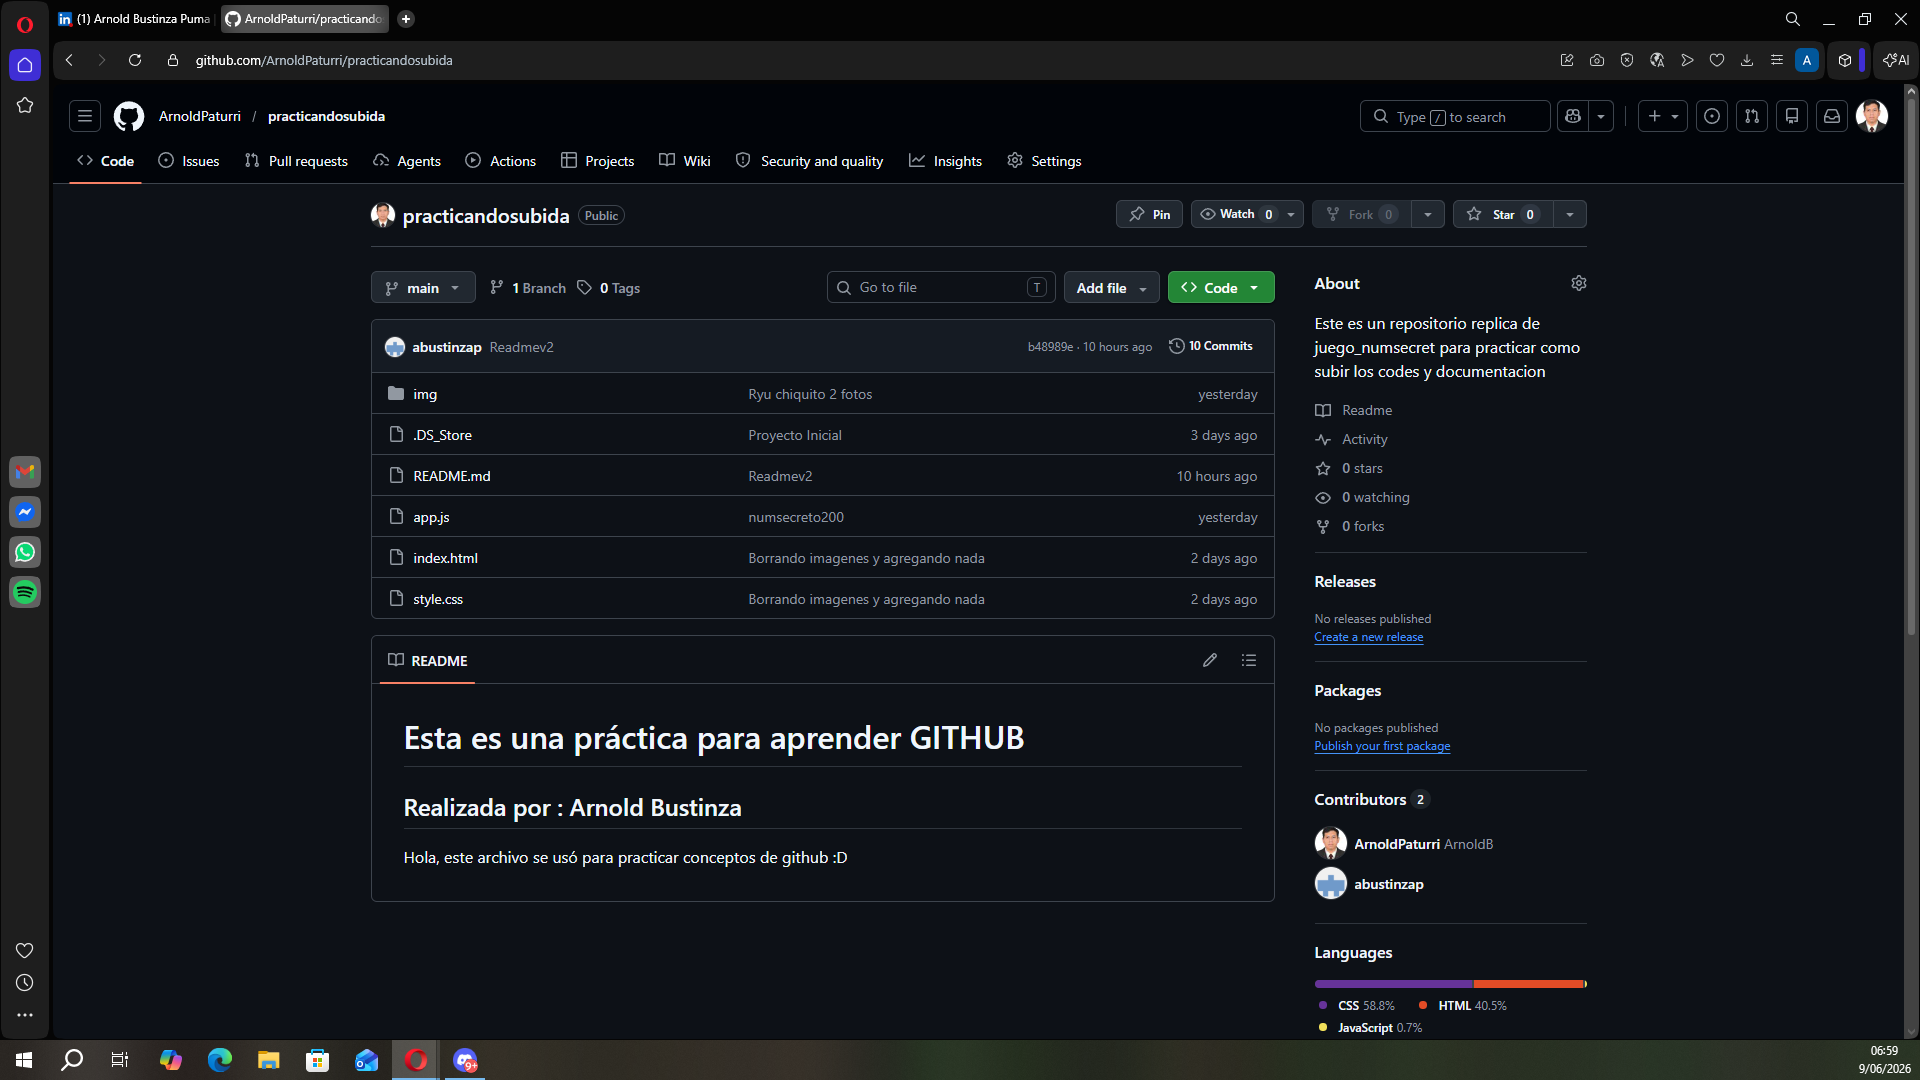Open Opera downloads icon in toolbar
Viewport: 1920px width, 1080px height.
tap(1747, 60)
